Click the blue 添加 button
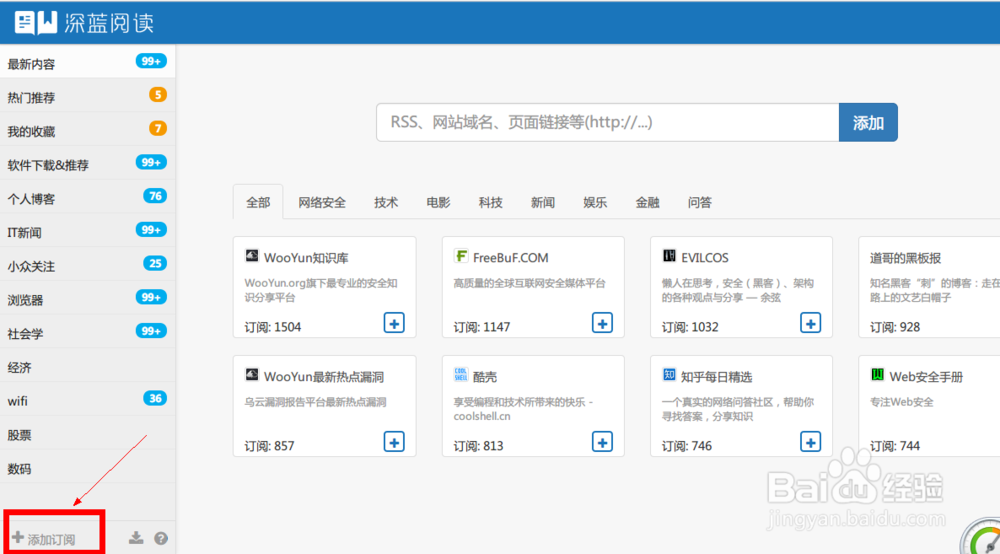The width and height of the screenshot is (1000, 554). point(868,122)
